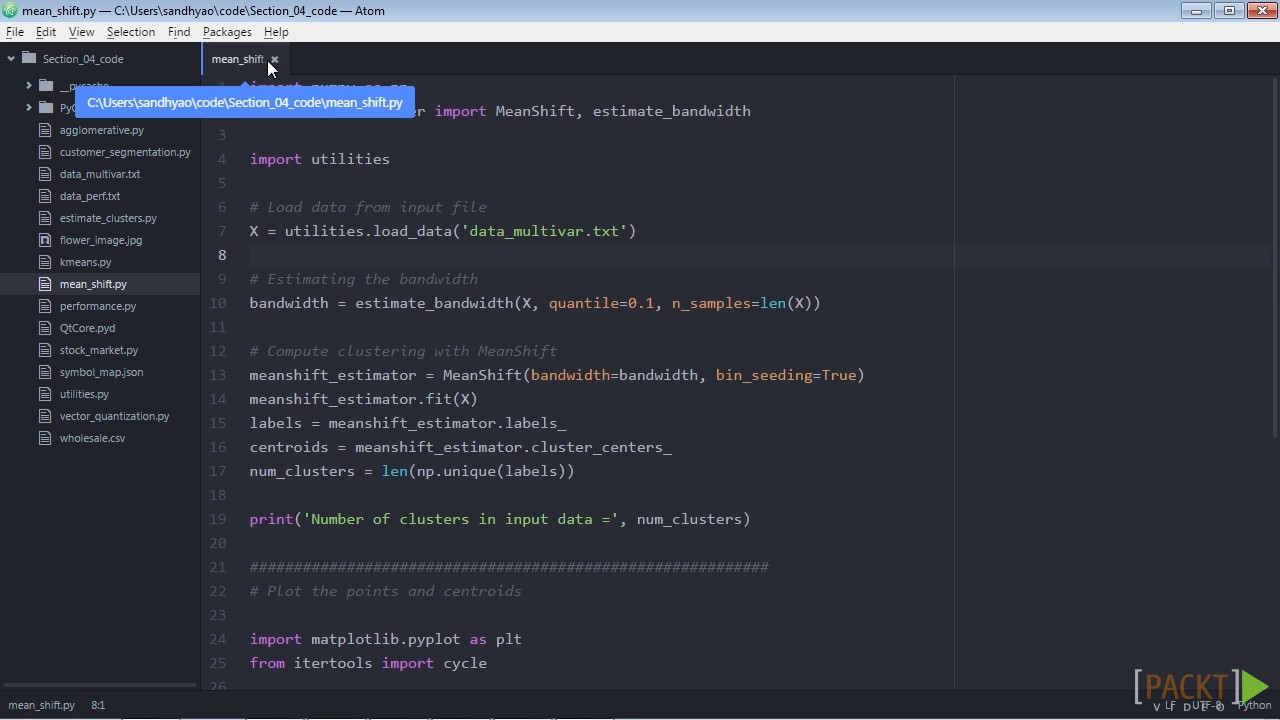Viewport: 1280px width, 720px height.
Task: Click line number 13 in gutter
Action: pos(218,375)
